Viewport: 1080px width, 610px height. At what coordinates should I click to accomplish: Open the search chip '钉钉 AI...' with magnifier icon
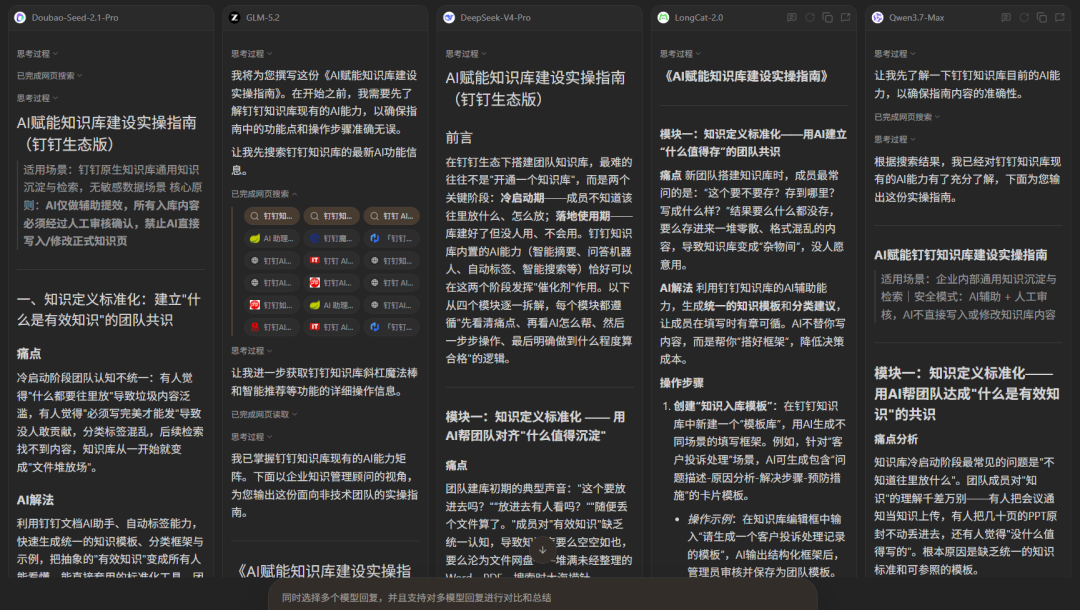click(x=391, y=216)
